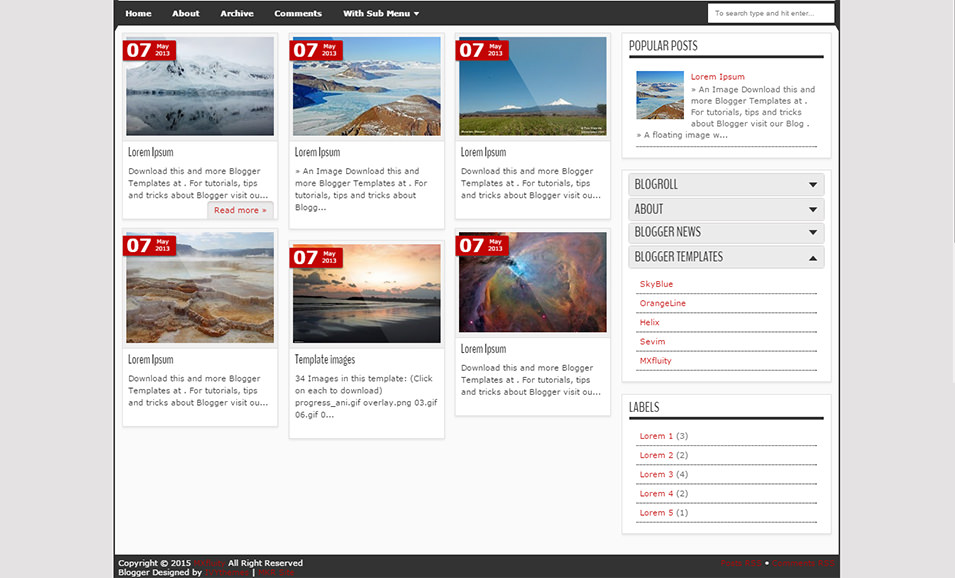This screenshot has width=955, height=578.
Task: Open the Lorem 3 label link
Action: (x=658, y=474)
